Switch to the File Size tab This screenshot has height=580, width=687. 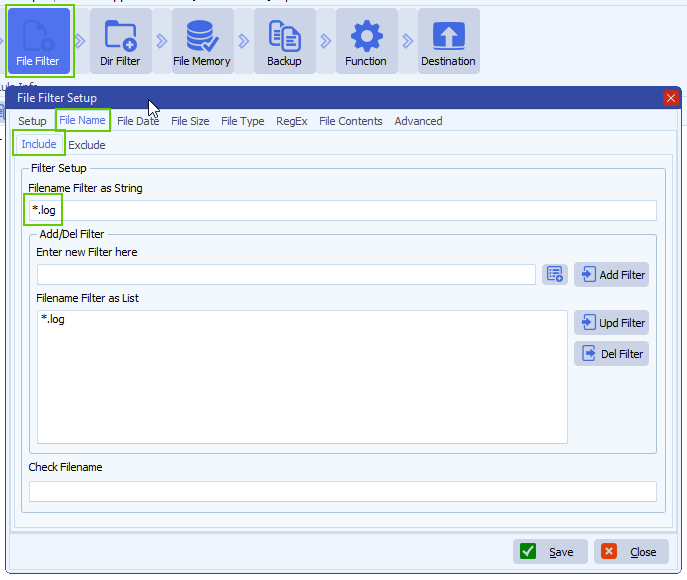coord(190,121)
